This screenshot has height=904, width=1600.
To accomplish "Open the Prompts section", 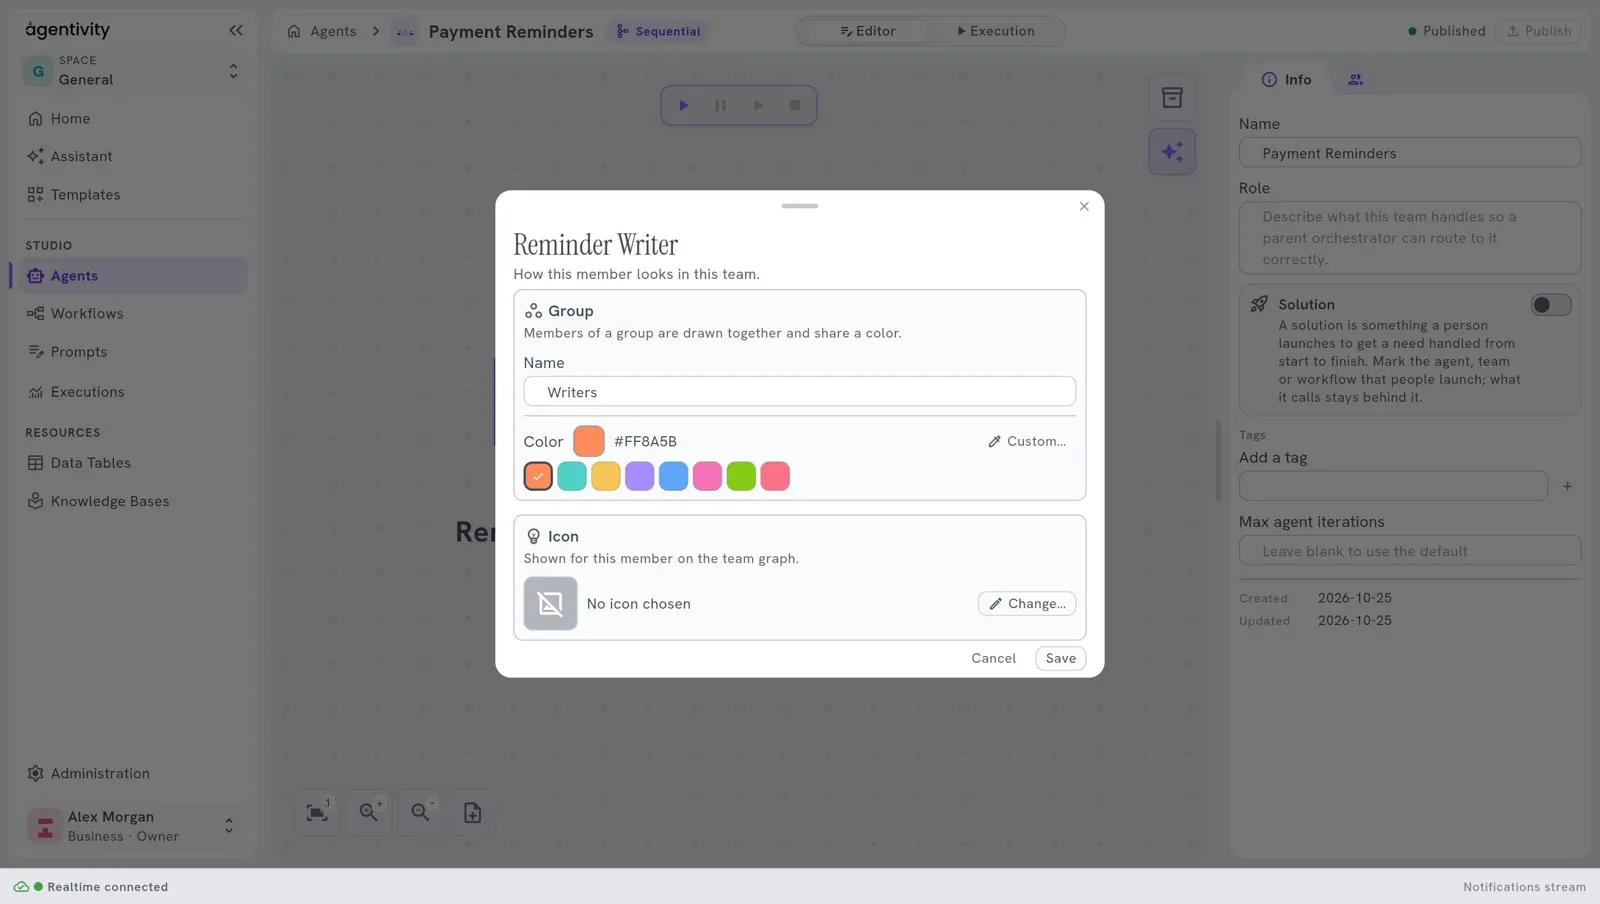I will [x=132, y=352].
